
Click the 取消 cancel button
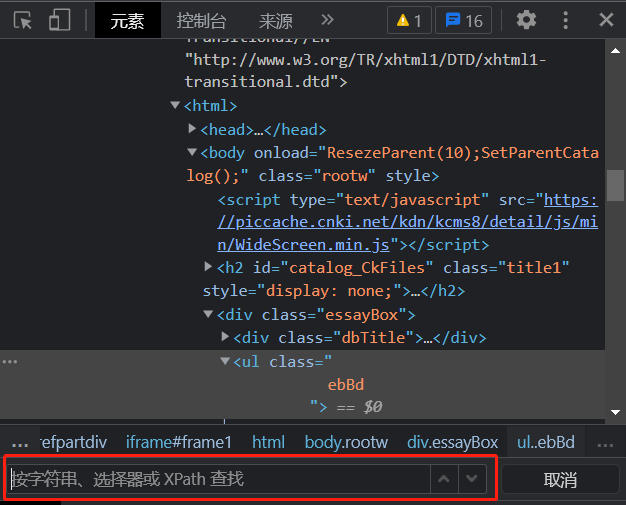point(560,479)
